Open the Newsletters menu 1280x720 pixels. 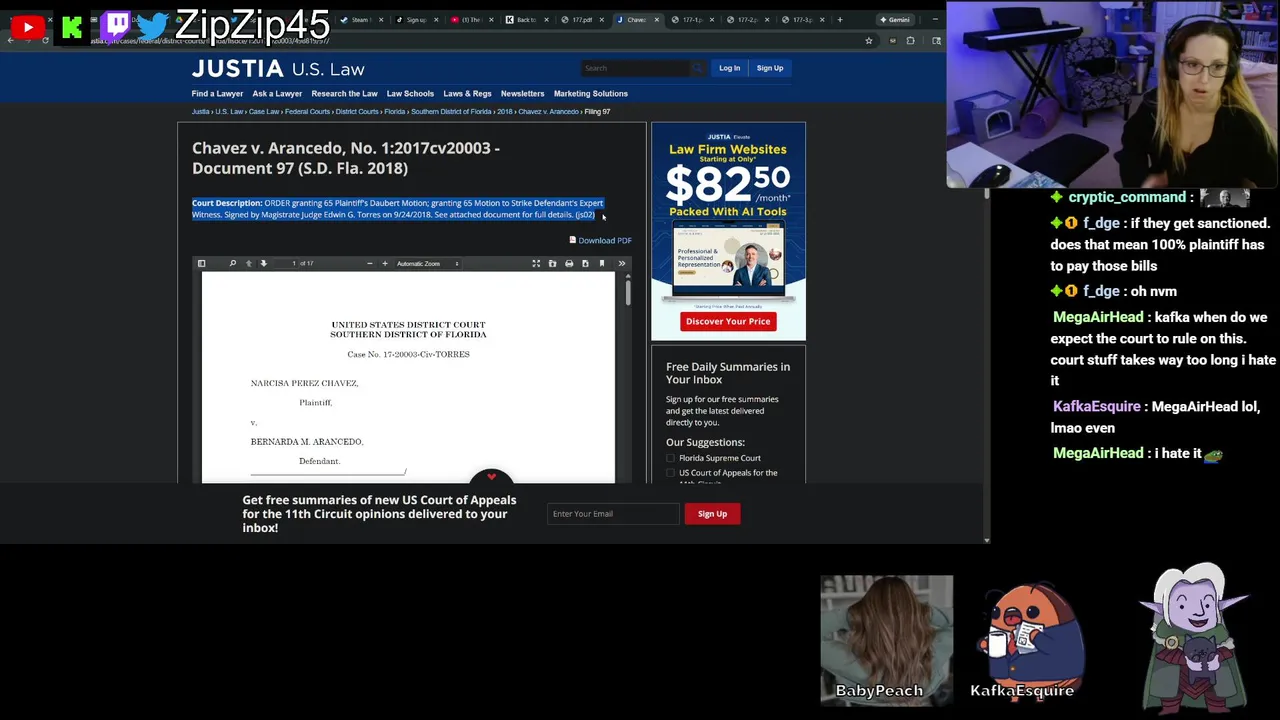coord(522,94)
